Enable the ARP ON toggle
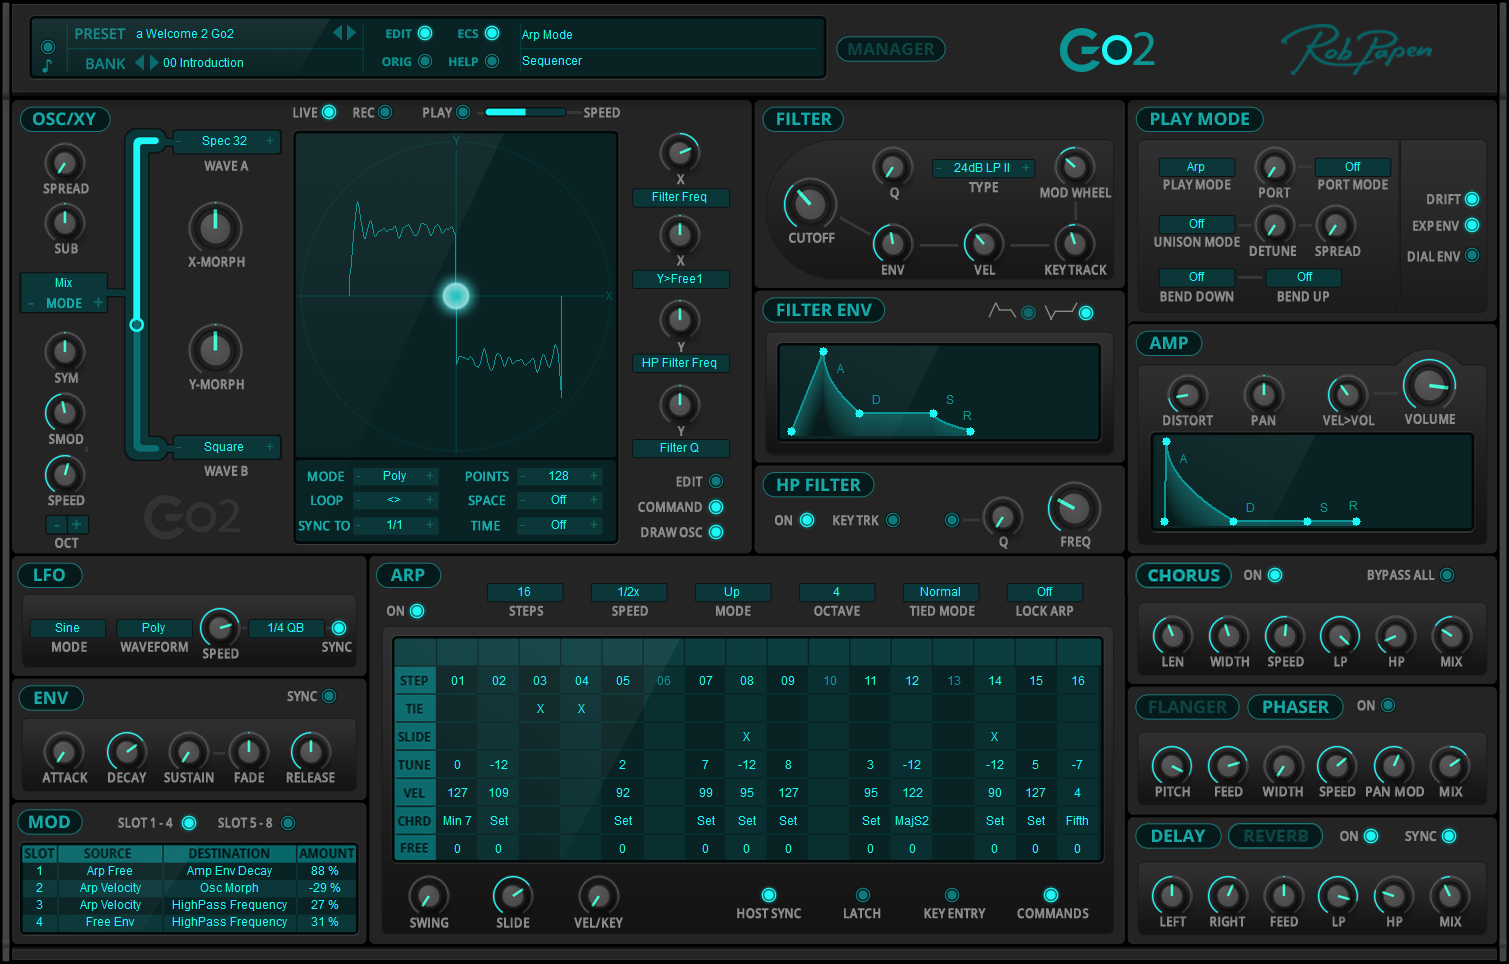 click(417, 611)
